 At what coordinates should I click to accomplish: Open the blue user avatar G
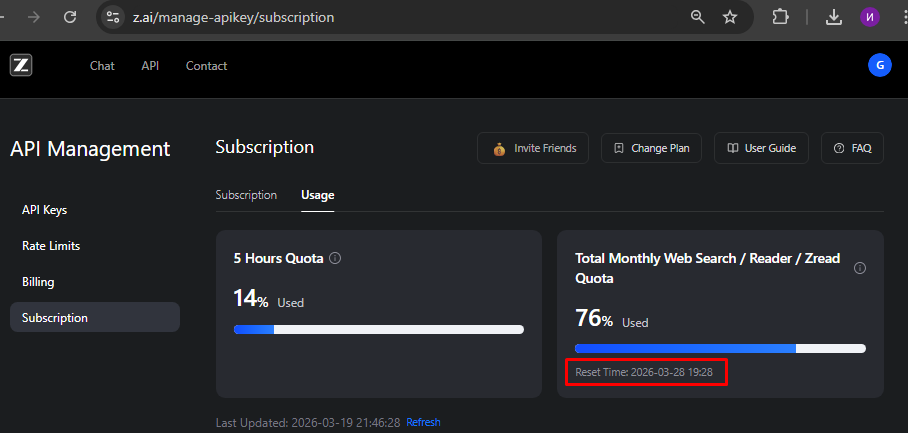[879, 65]
